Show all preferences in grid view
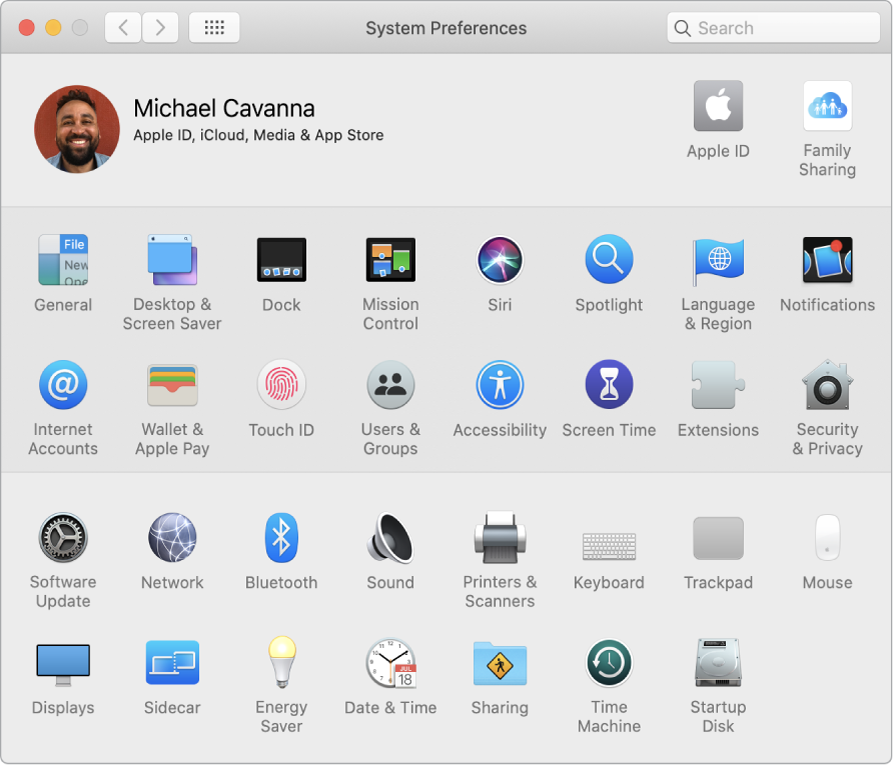 tap(213, 27)
